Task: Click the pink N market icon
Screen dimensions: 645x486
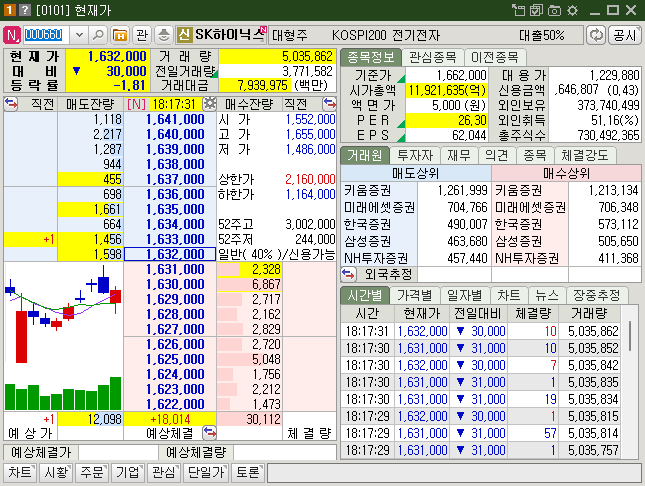Action: point(12,35)
